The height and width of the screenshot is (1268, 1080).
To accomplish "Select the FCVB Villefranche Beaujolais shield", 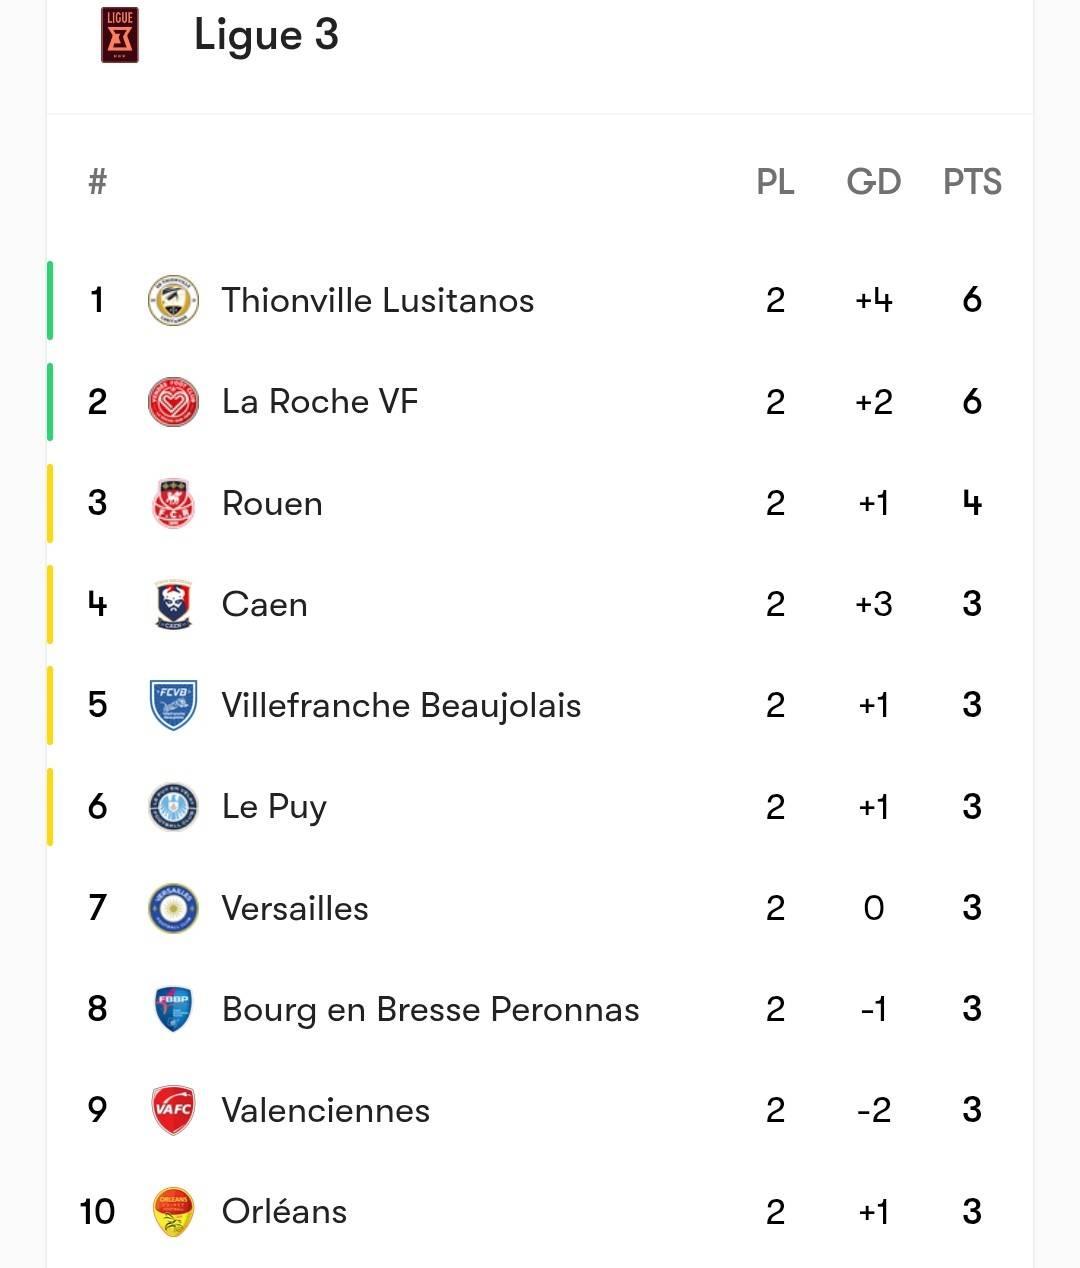I will 173,705.
